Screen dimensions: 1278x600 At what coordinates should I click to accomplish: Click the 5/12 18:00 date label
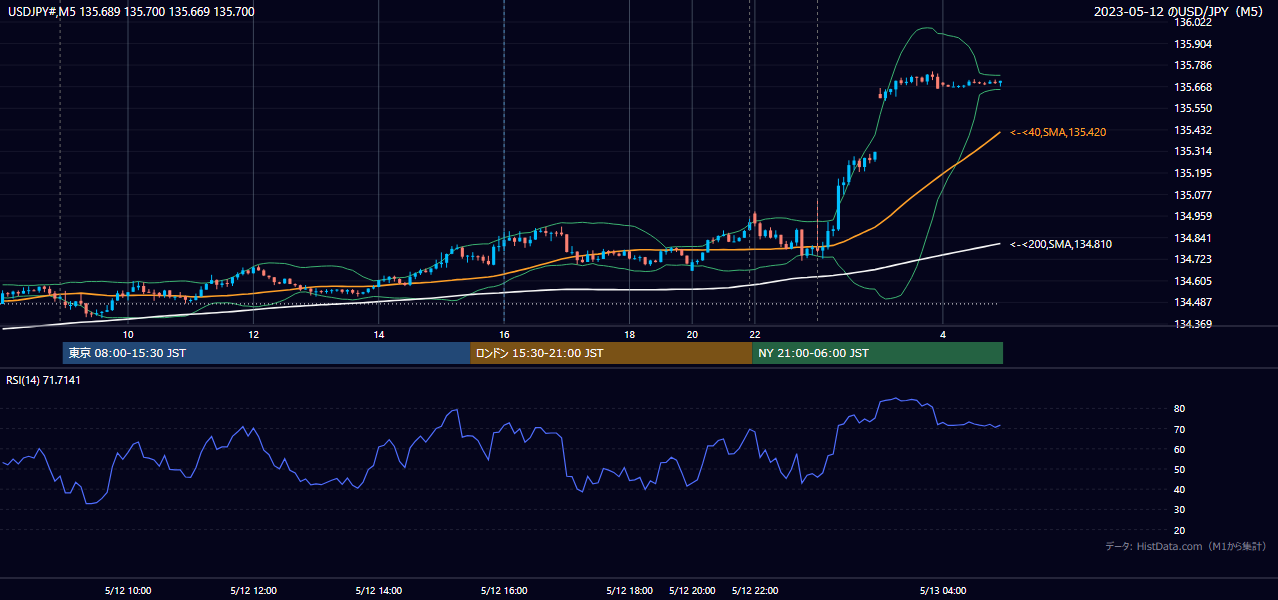[629, 591]
